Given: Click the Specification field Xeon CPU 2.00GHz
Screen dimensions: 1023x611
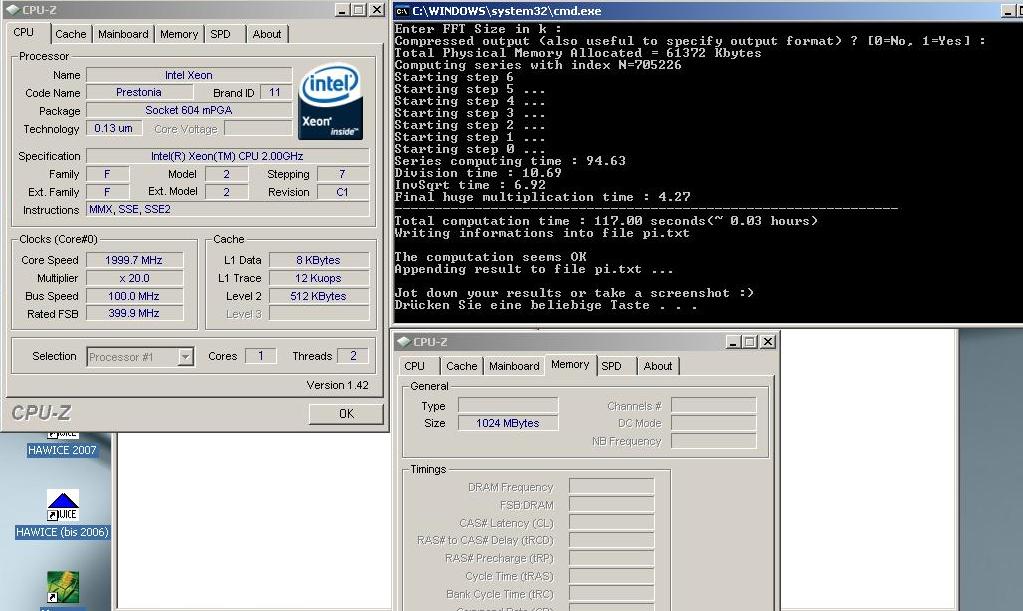Looking at the screenshot, I should coord(227,156).
